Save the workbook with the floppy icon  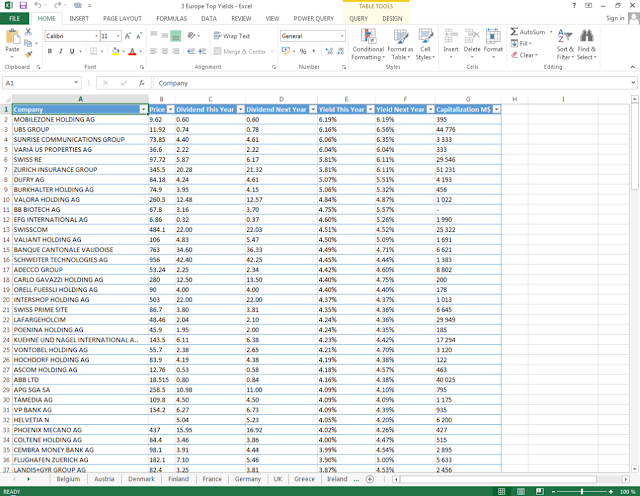coord(23,6)
